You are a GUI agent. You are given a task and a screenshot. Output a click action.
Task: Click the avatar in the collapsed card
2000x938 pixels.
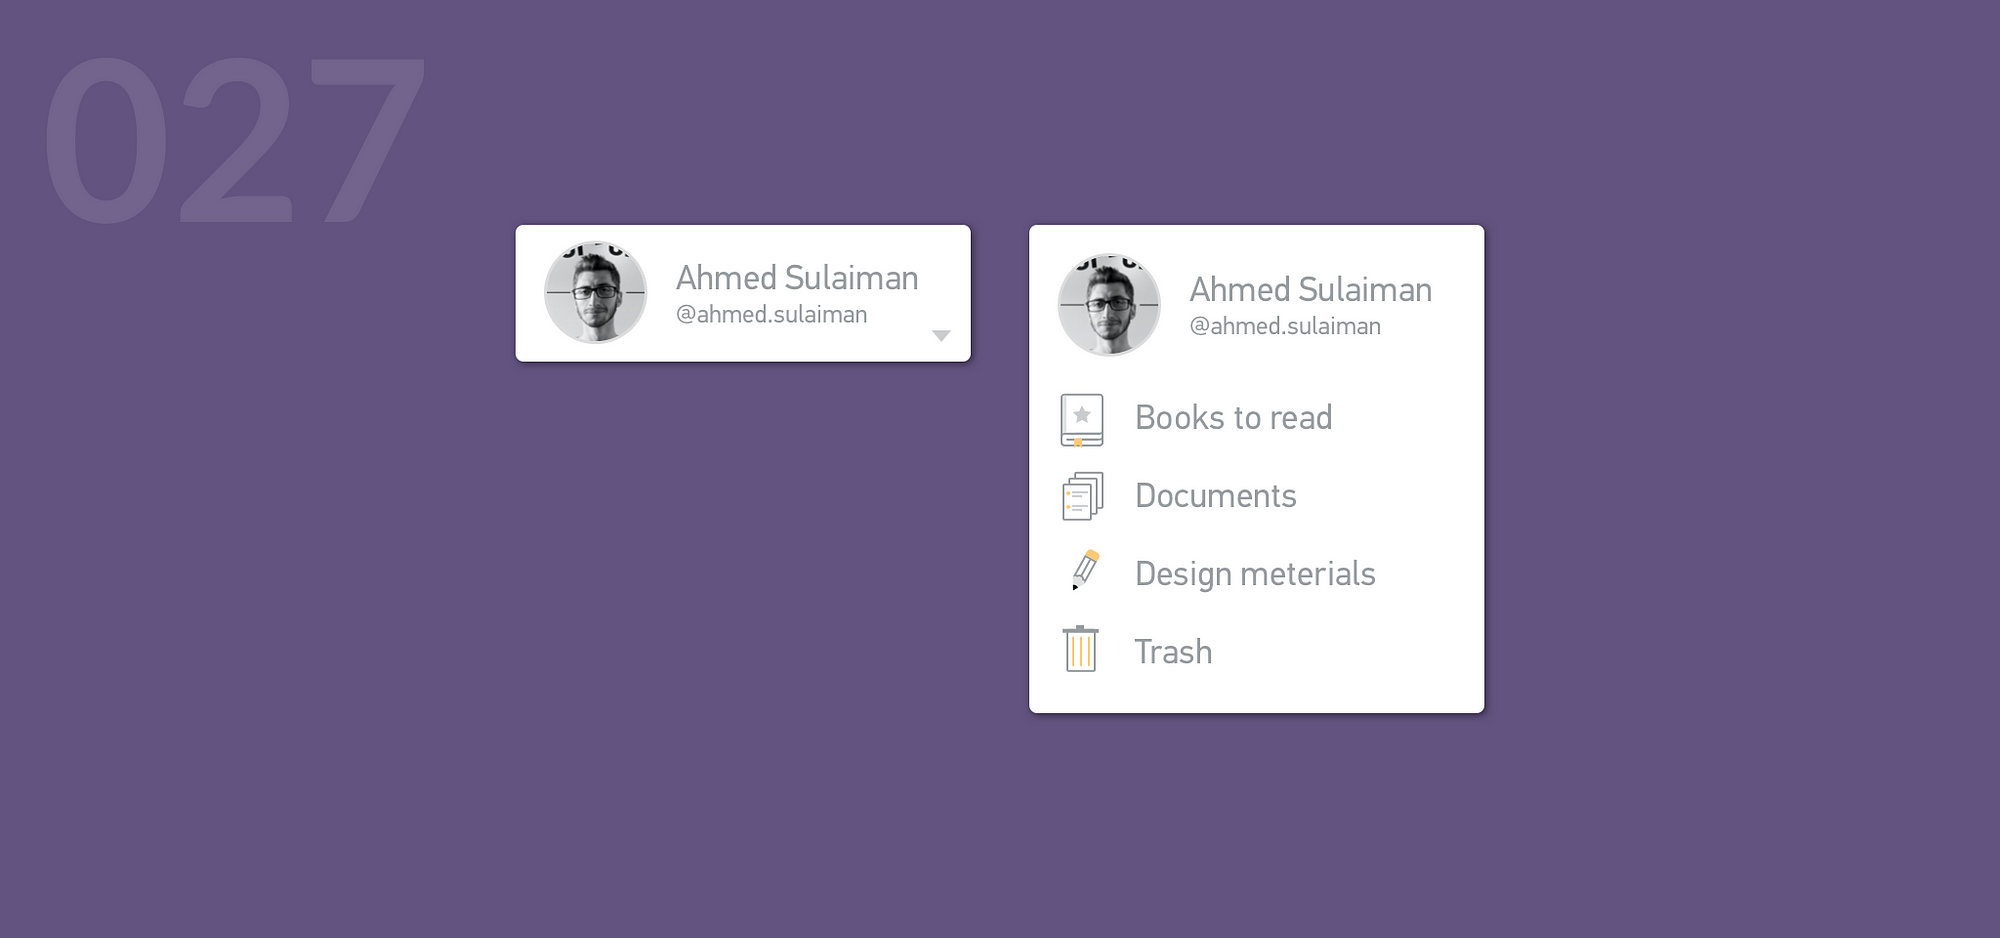(x=596, y=292)
